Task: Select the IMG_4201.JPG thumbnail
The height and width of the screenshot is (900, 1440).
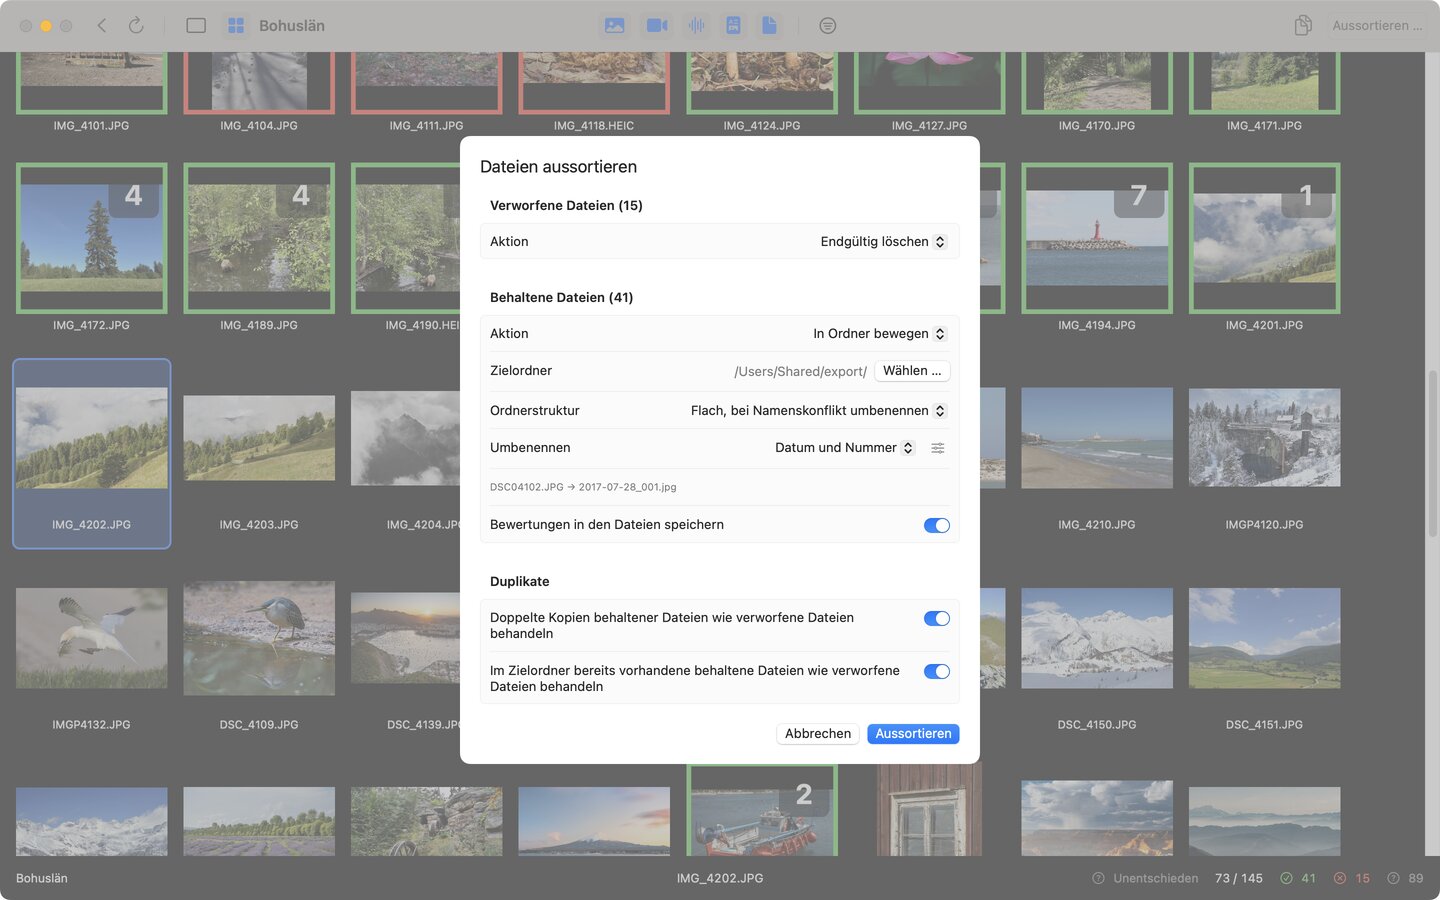Action: (x=1264, y=238)
